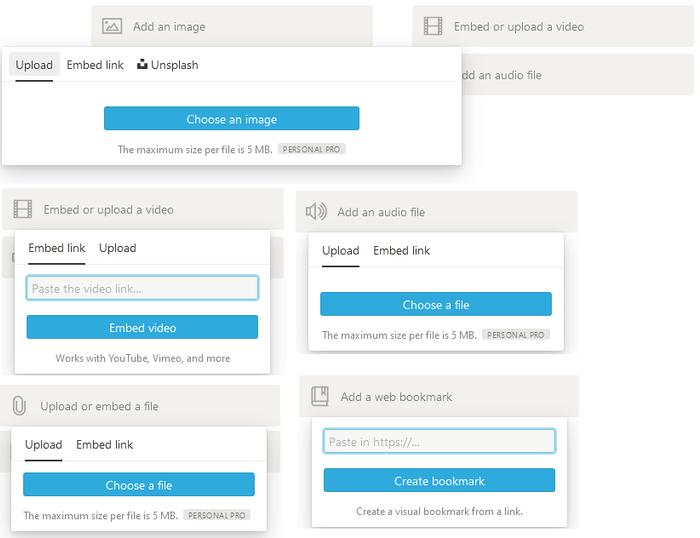This screenshot has width=700, height=538.
Task: Switch to Embed link tab in audio popup
Action: 401,250
